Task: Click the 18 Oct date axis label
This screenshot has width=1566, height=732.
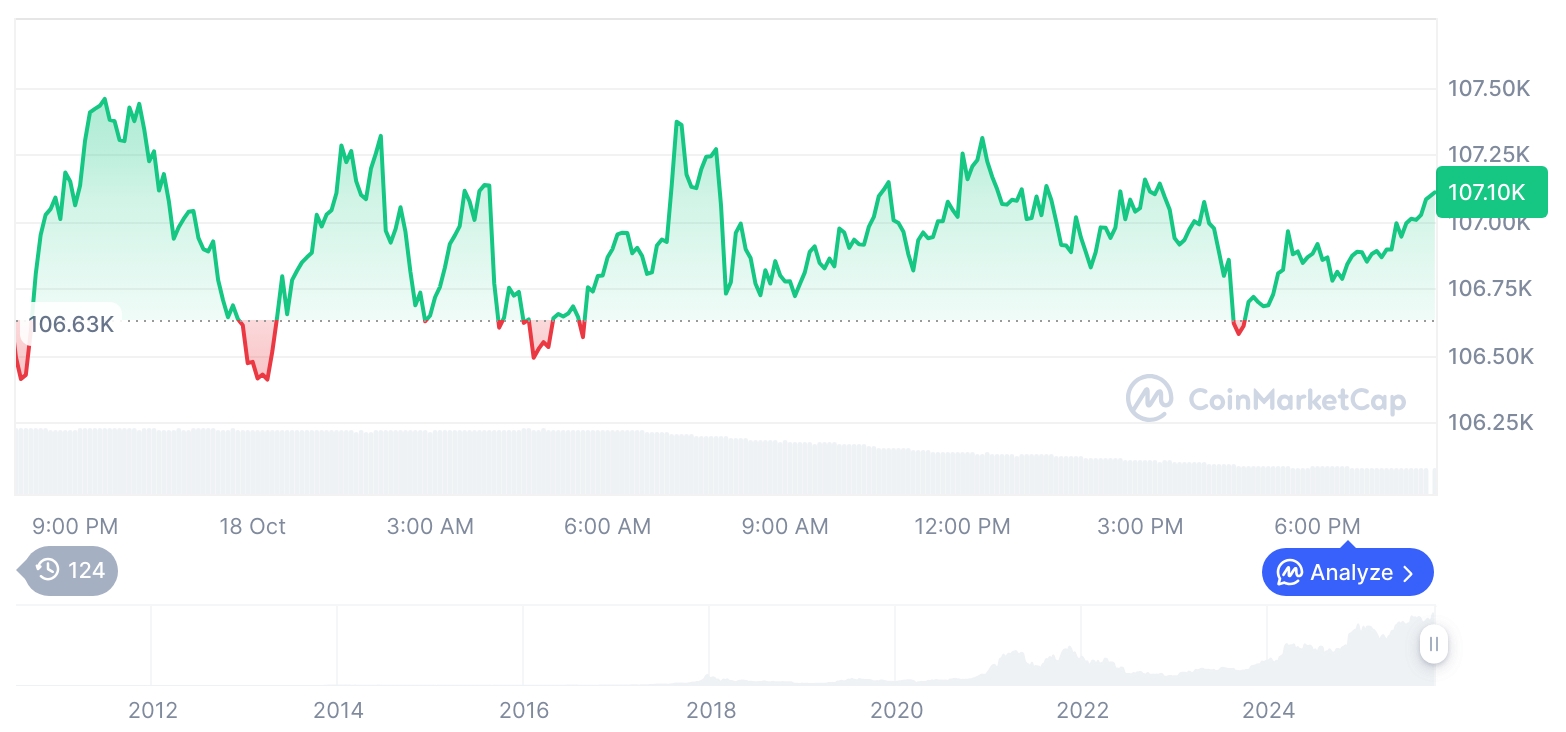Action: (252, 526)
